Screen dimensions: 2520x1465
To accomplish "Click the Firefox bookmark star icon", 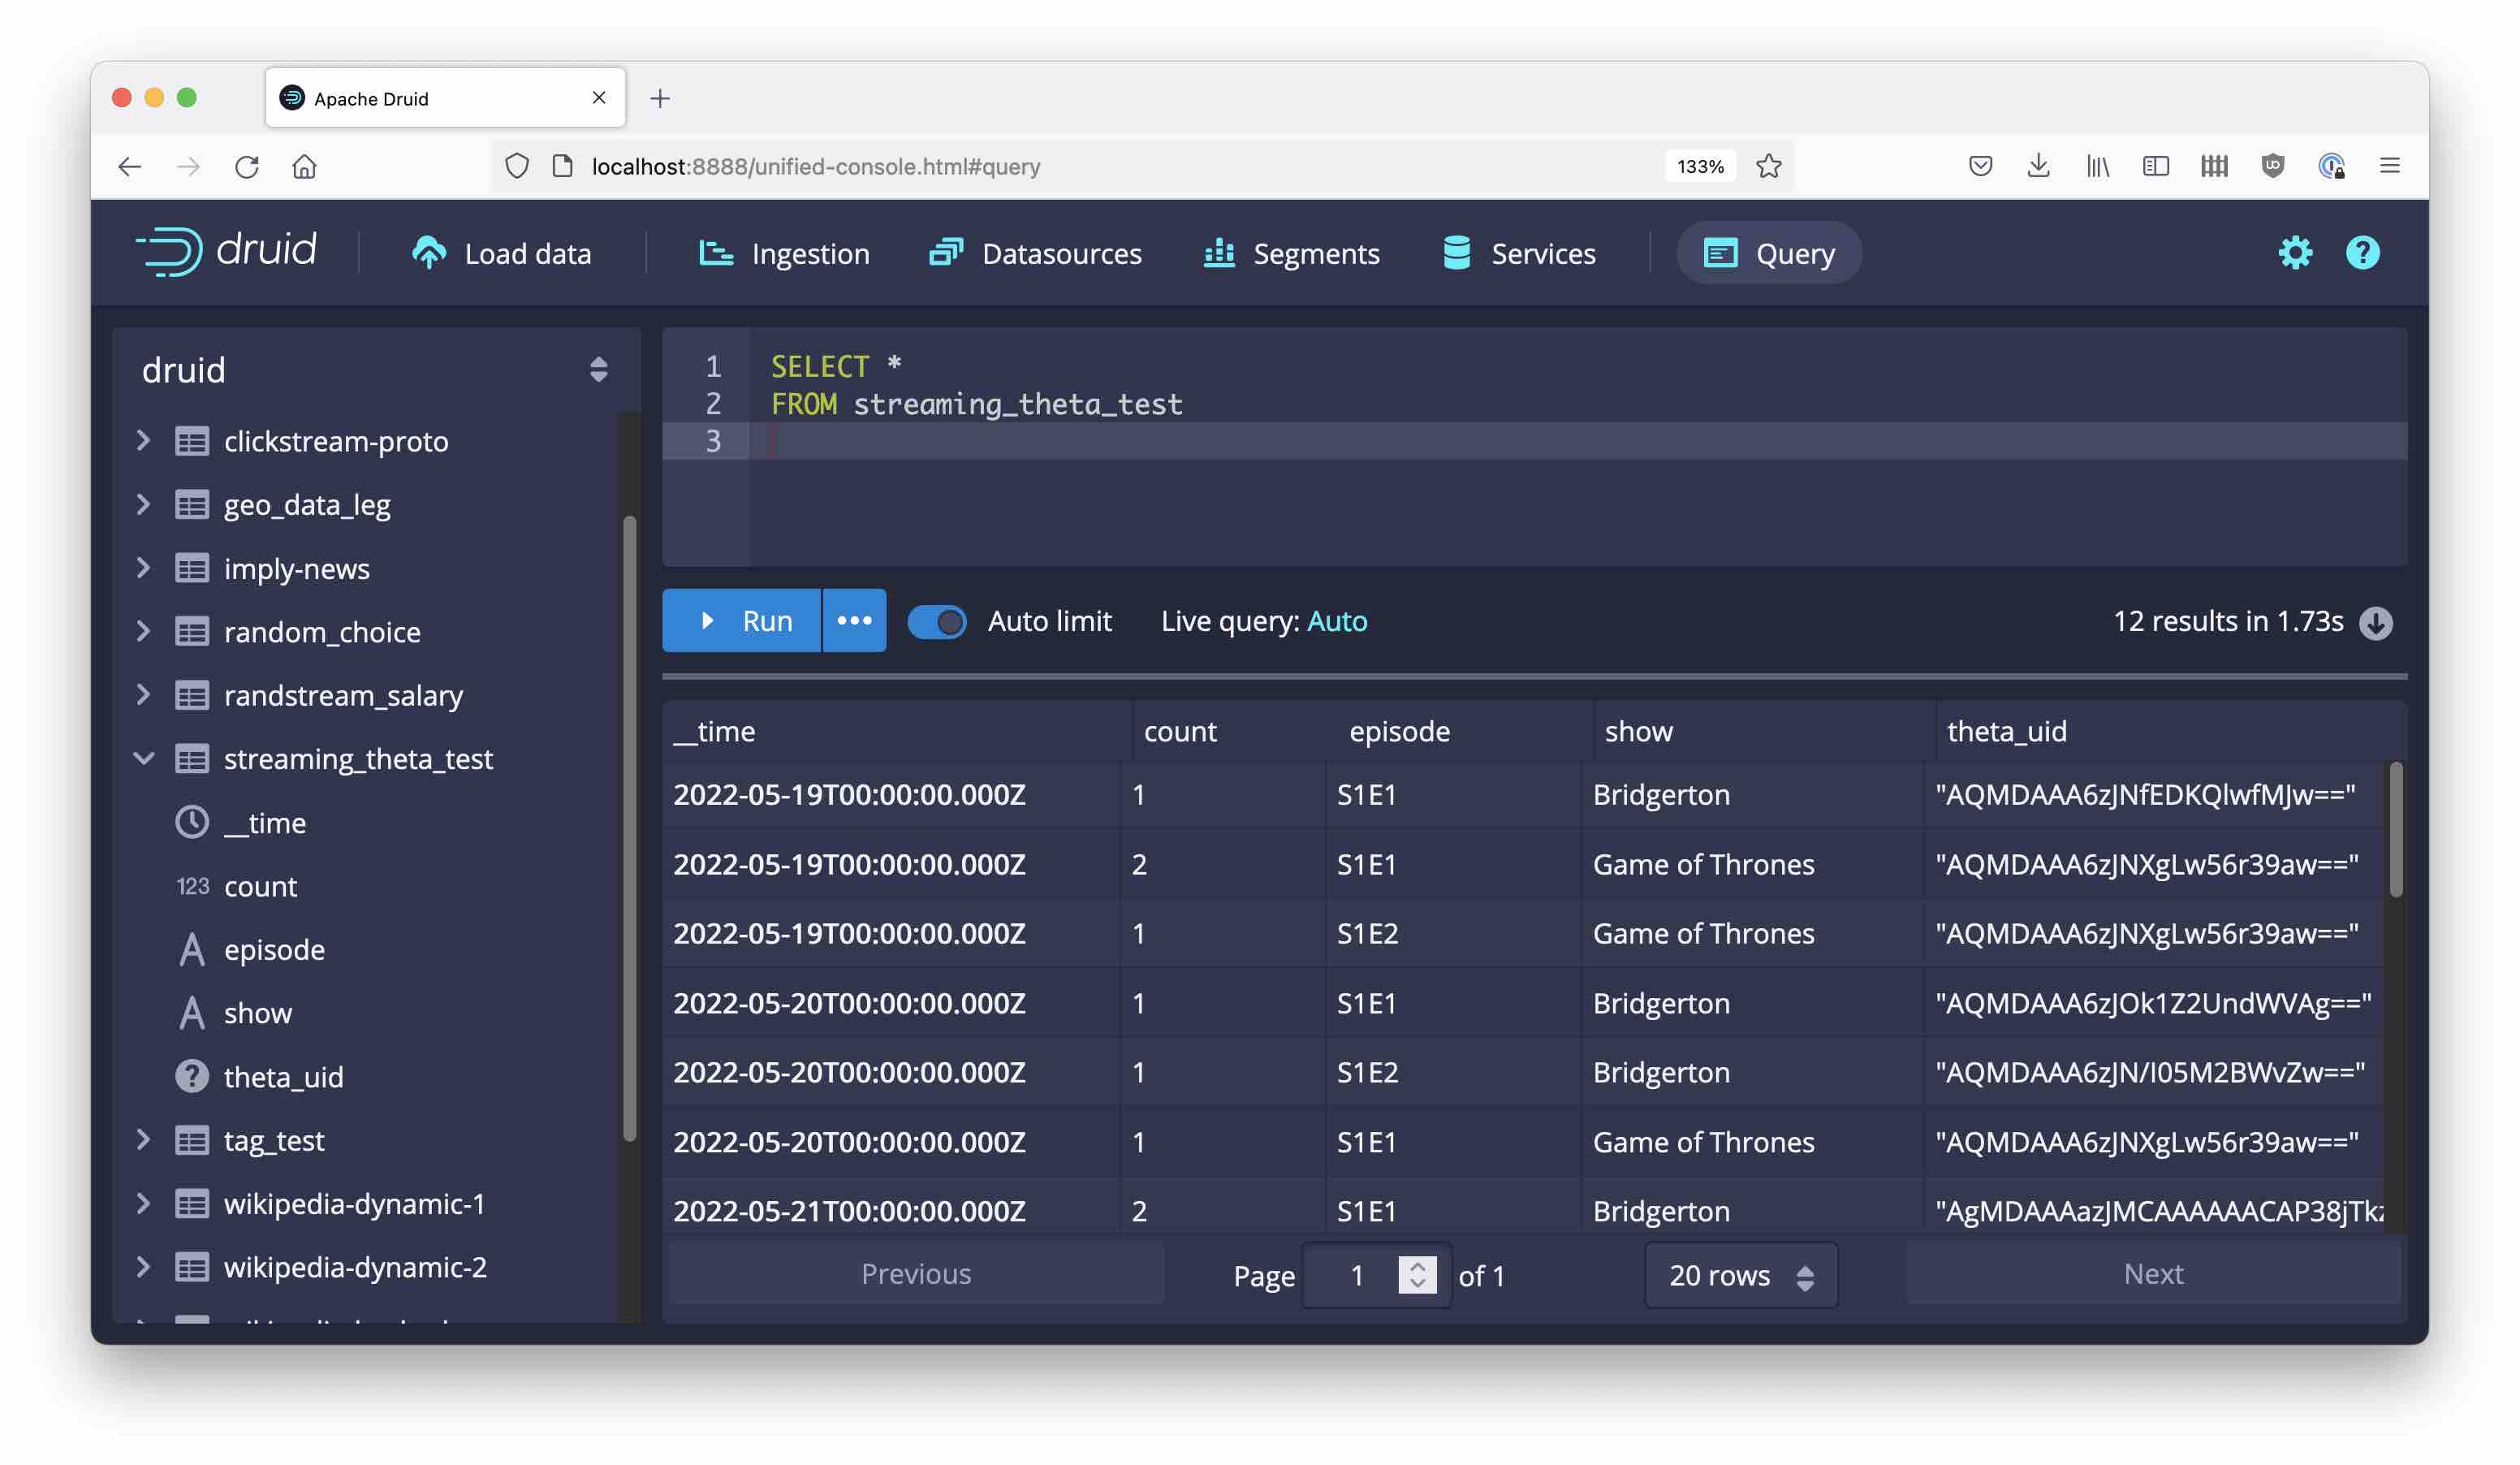I will point(1768,166).
